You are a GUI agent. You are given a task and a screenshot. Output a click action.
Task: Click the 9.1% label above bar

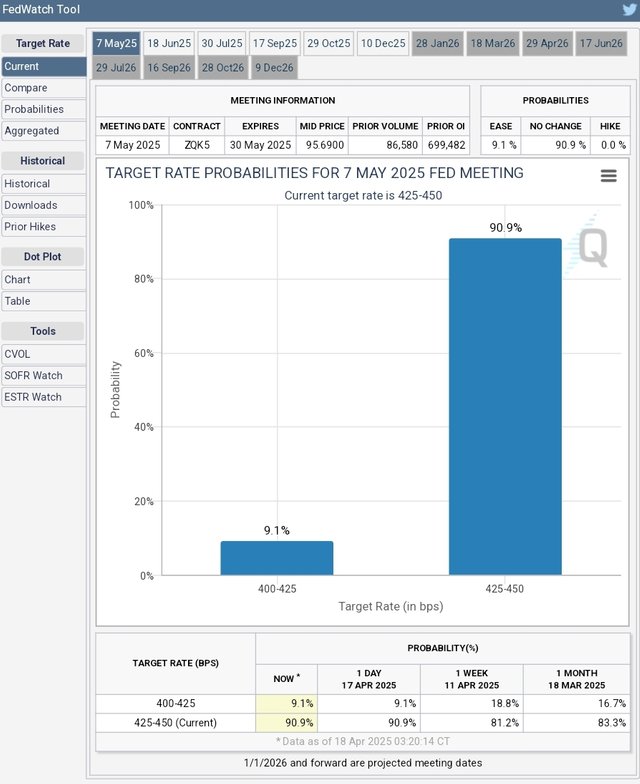pos(276,530)
